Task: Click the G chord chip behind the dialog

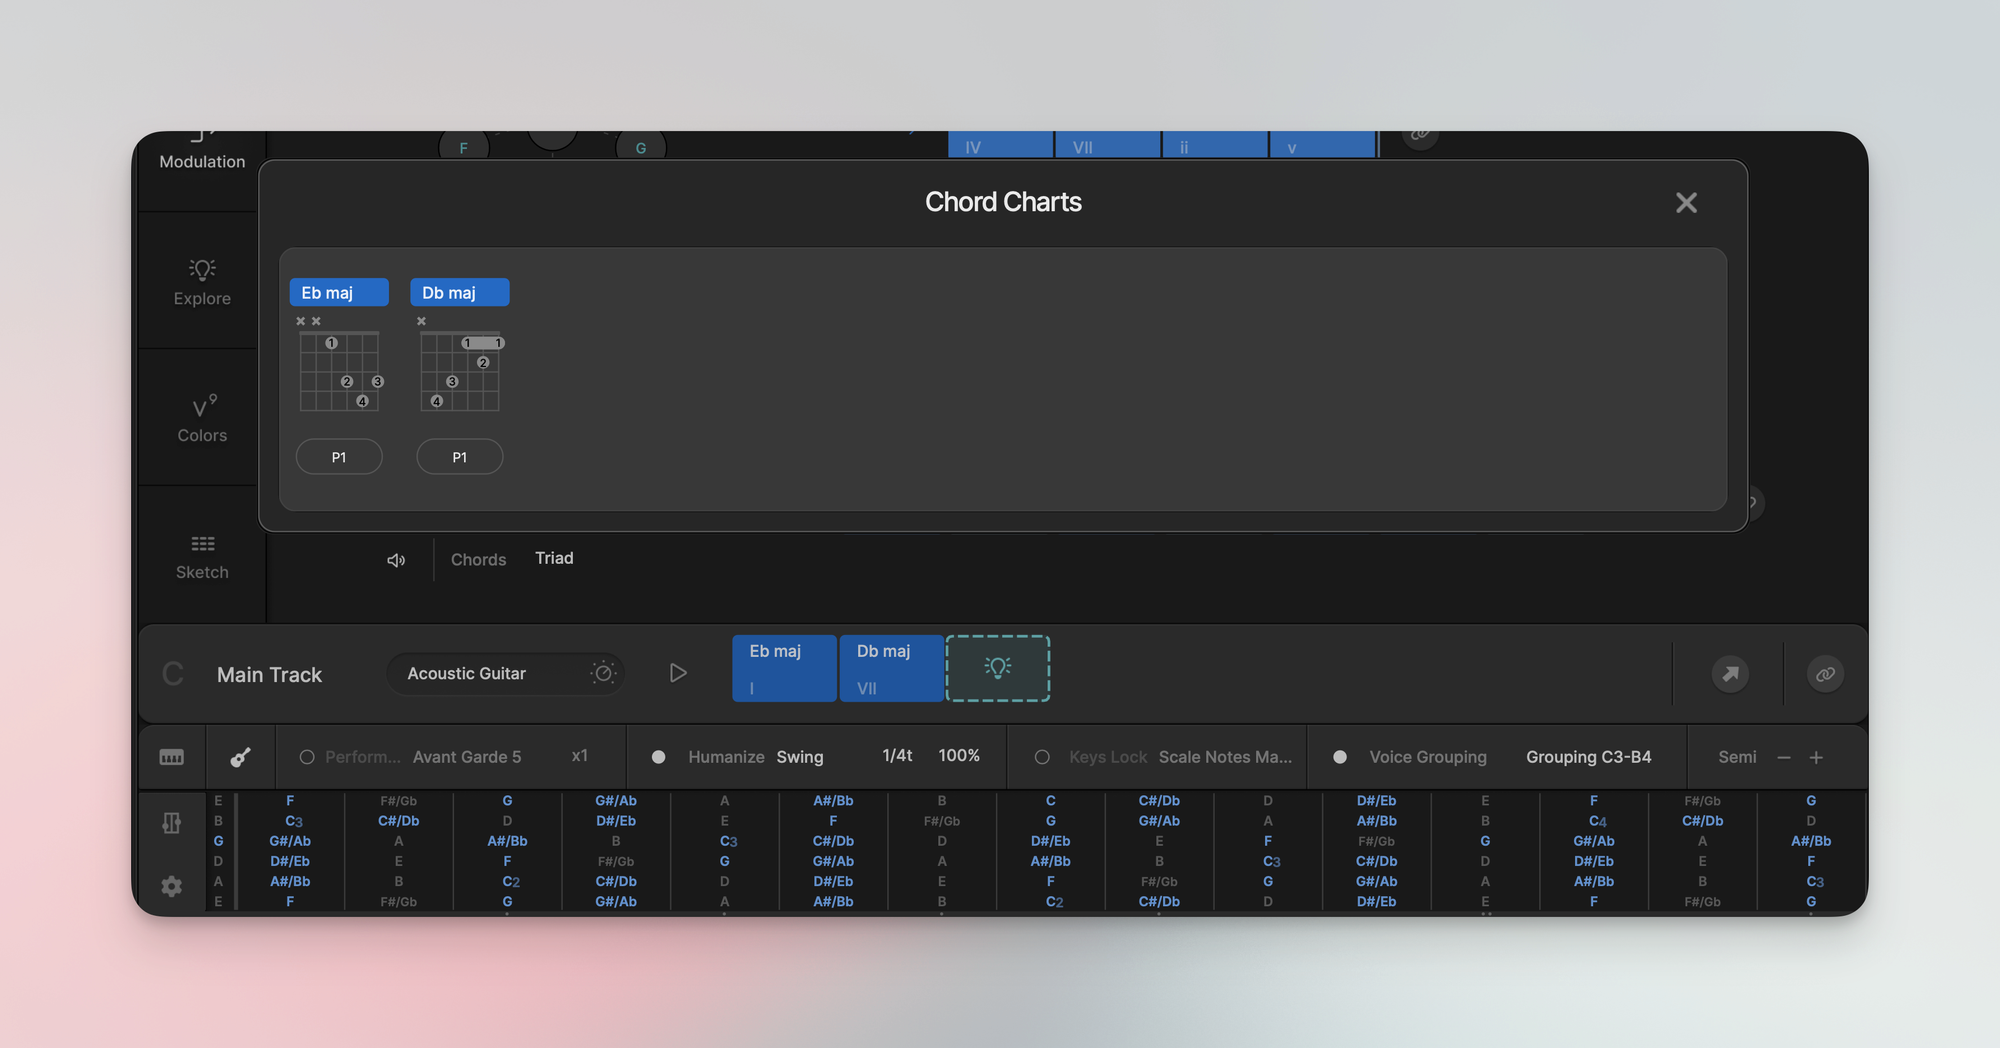Action: pos(641,147)
